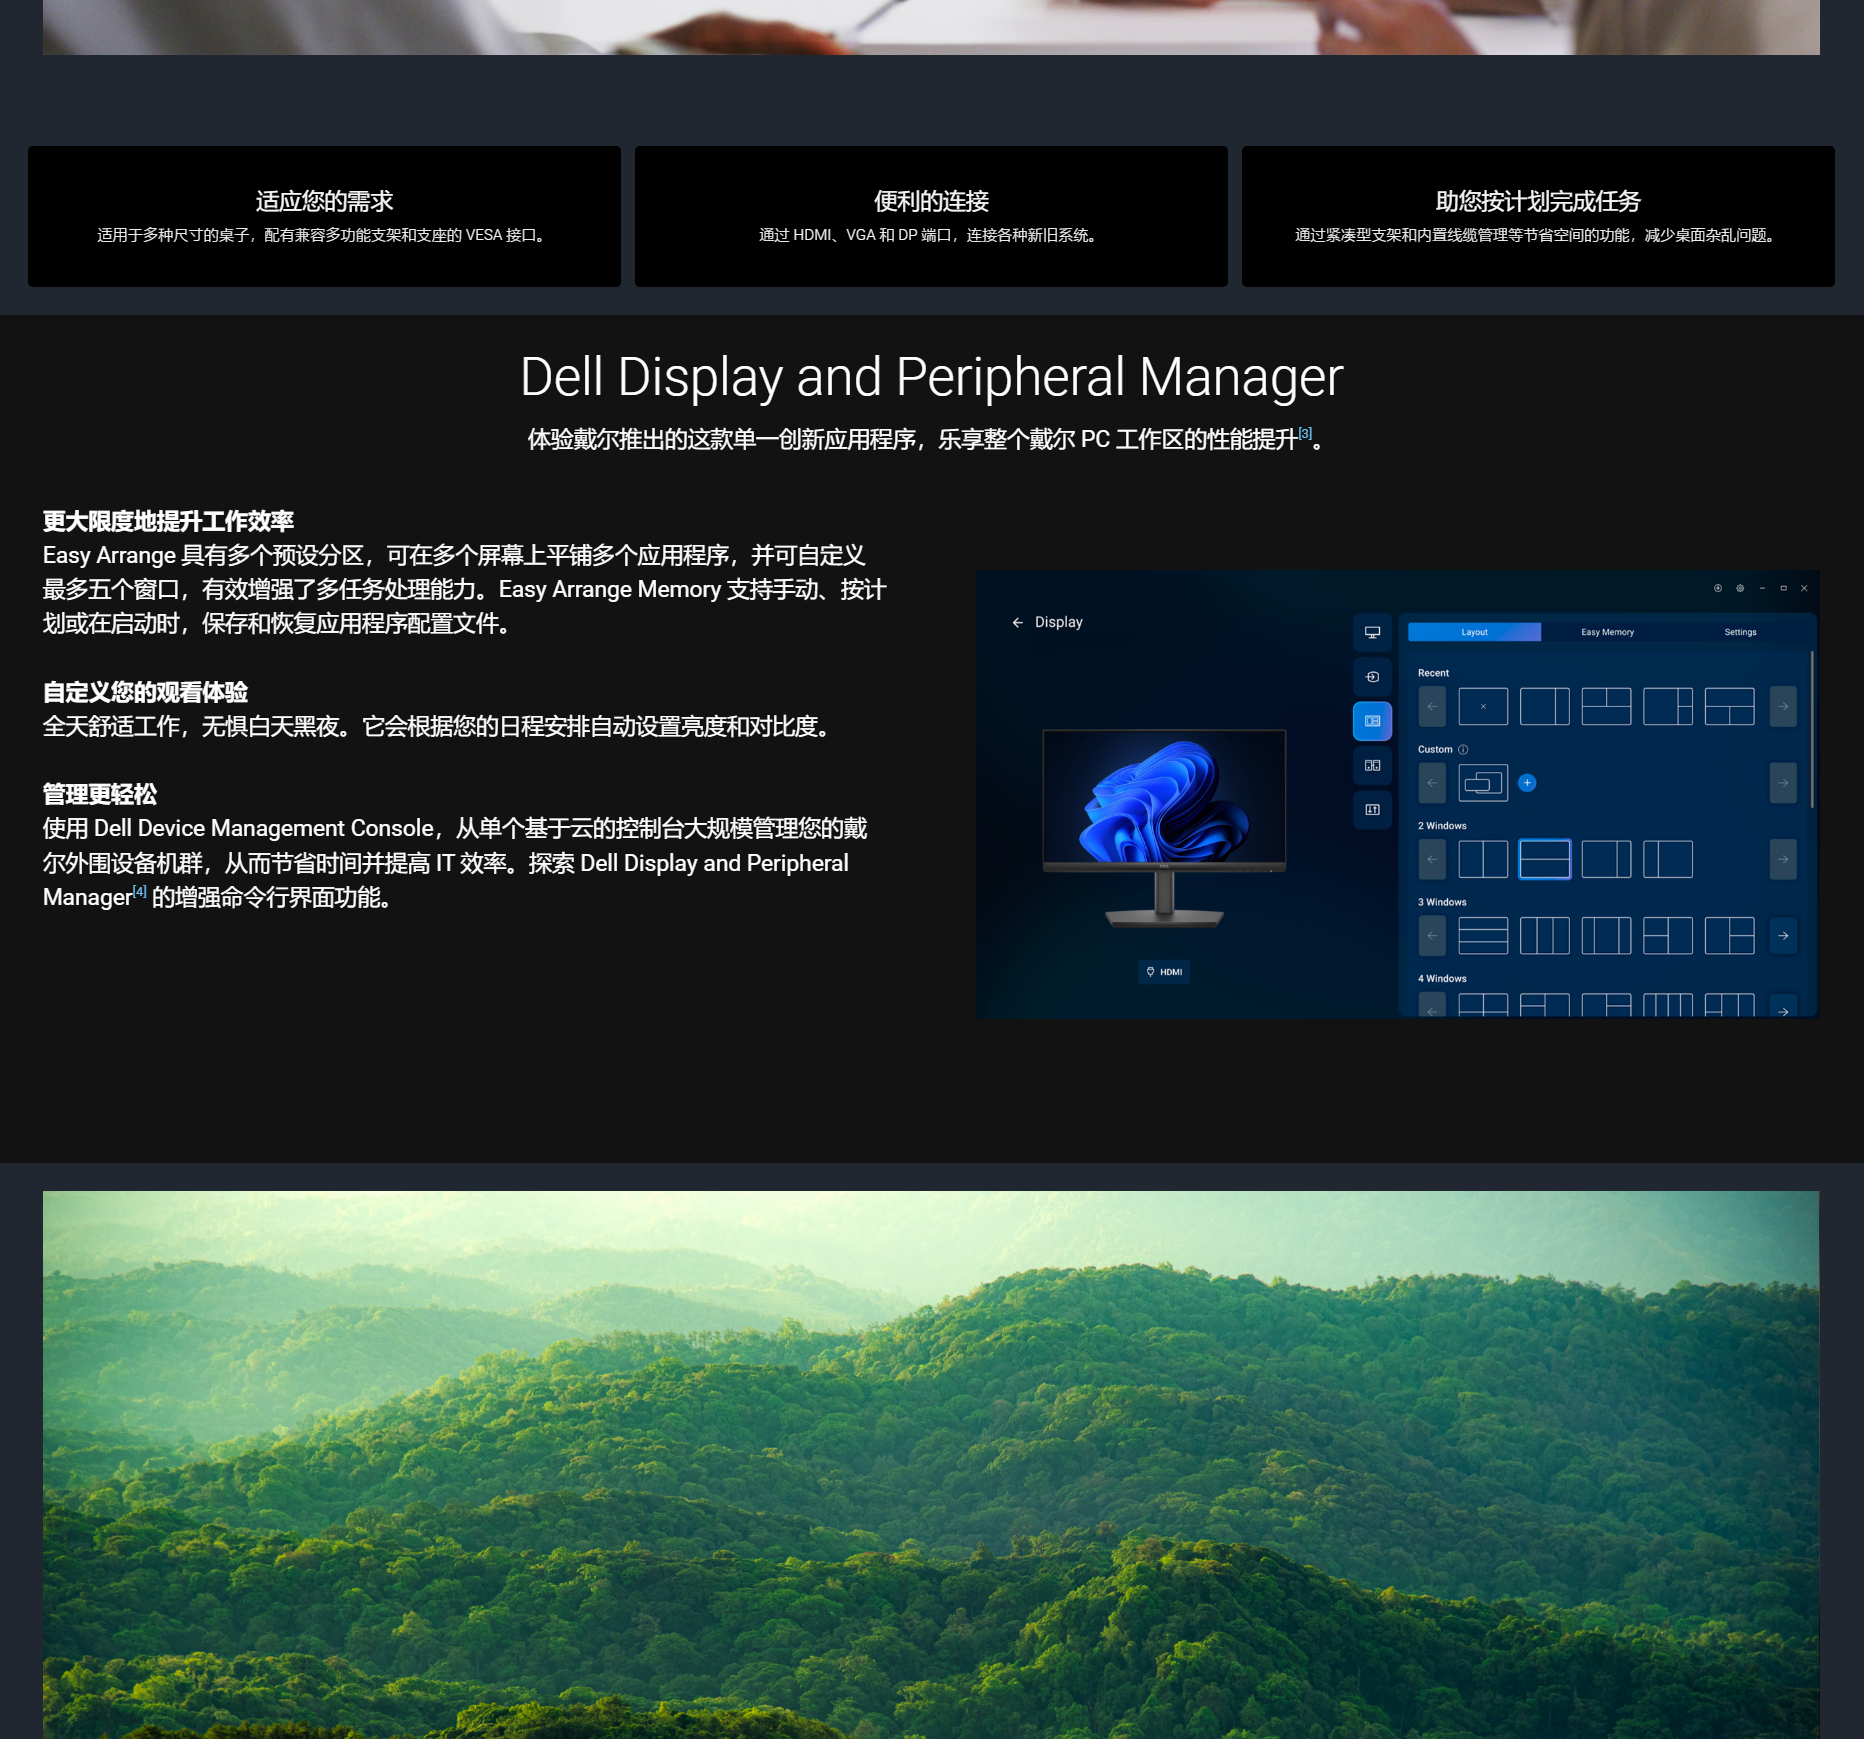Switch to the Layout tab
The image size is (1864, 1739).
click(1474, 632)
